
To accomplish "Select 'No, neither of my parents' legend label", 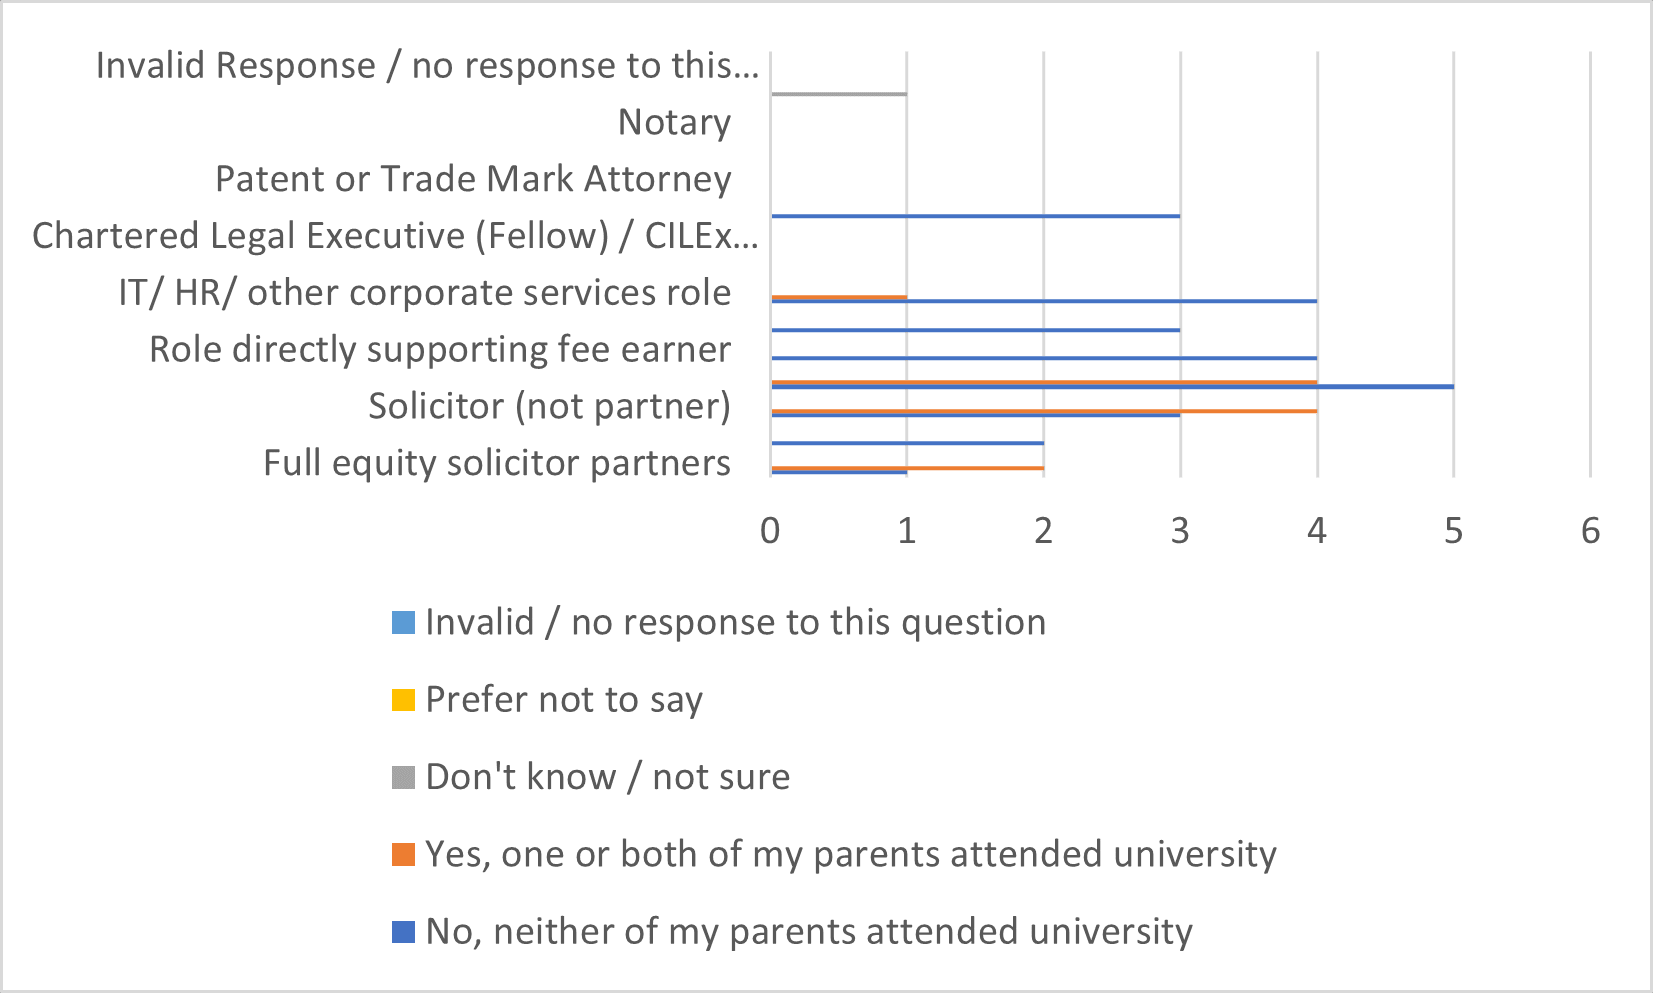I will click(x=809, y=932).
